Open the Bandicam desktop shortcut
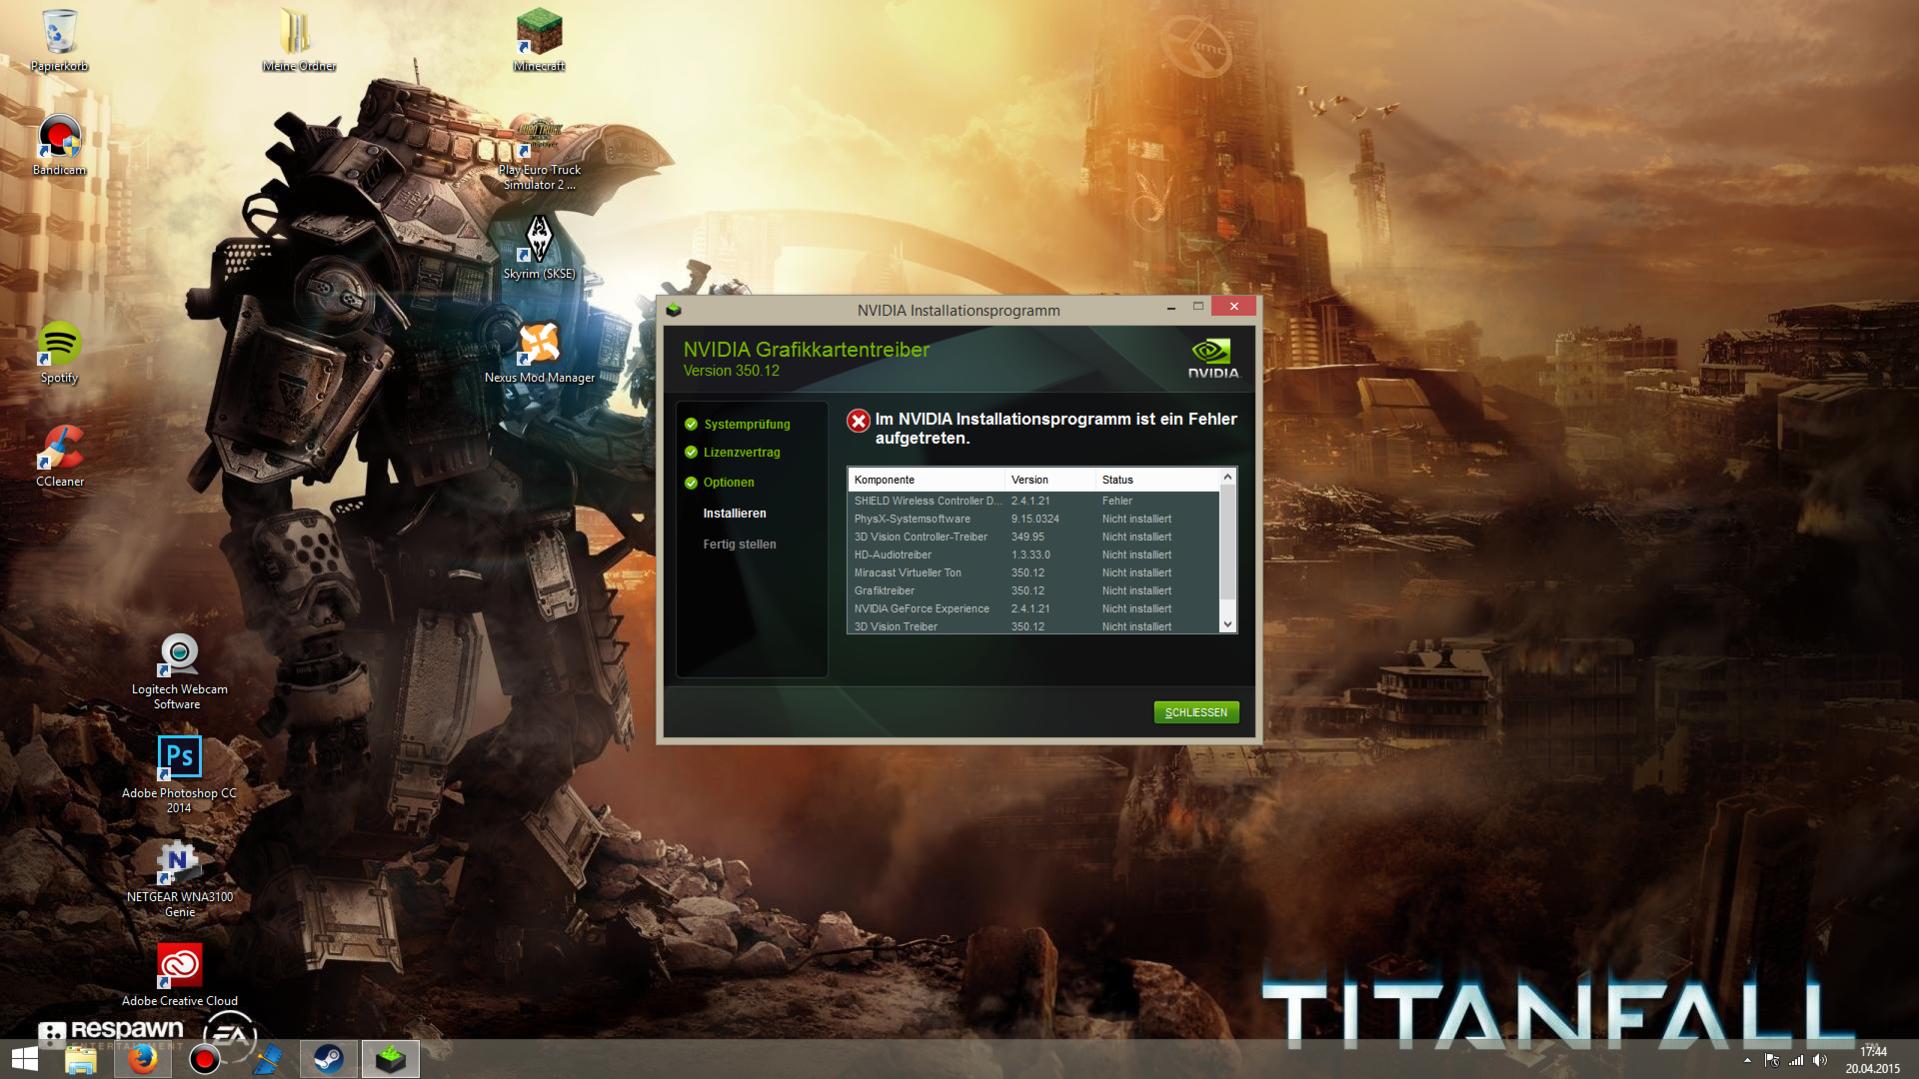This screenshot has height=1079, width=1919. (x=59, y=146)
